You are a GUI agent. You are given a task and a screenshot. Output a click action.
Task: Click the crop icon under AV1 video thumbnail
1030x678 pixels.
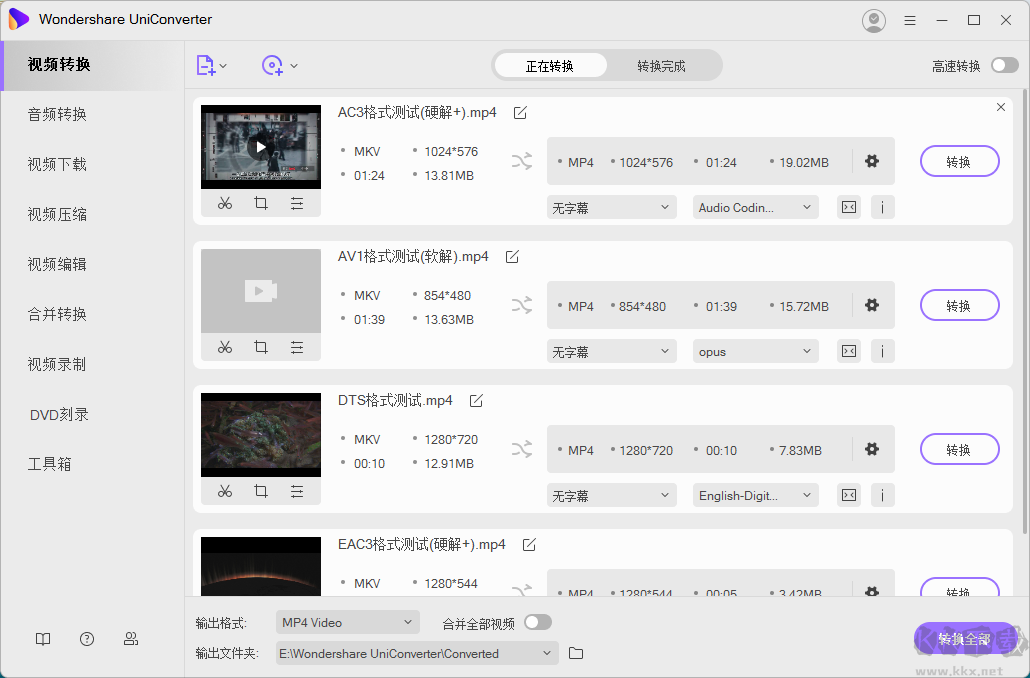click(x=261, y=347)
